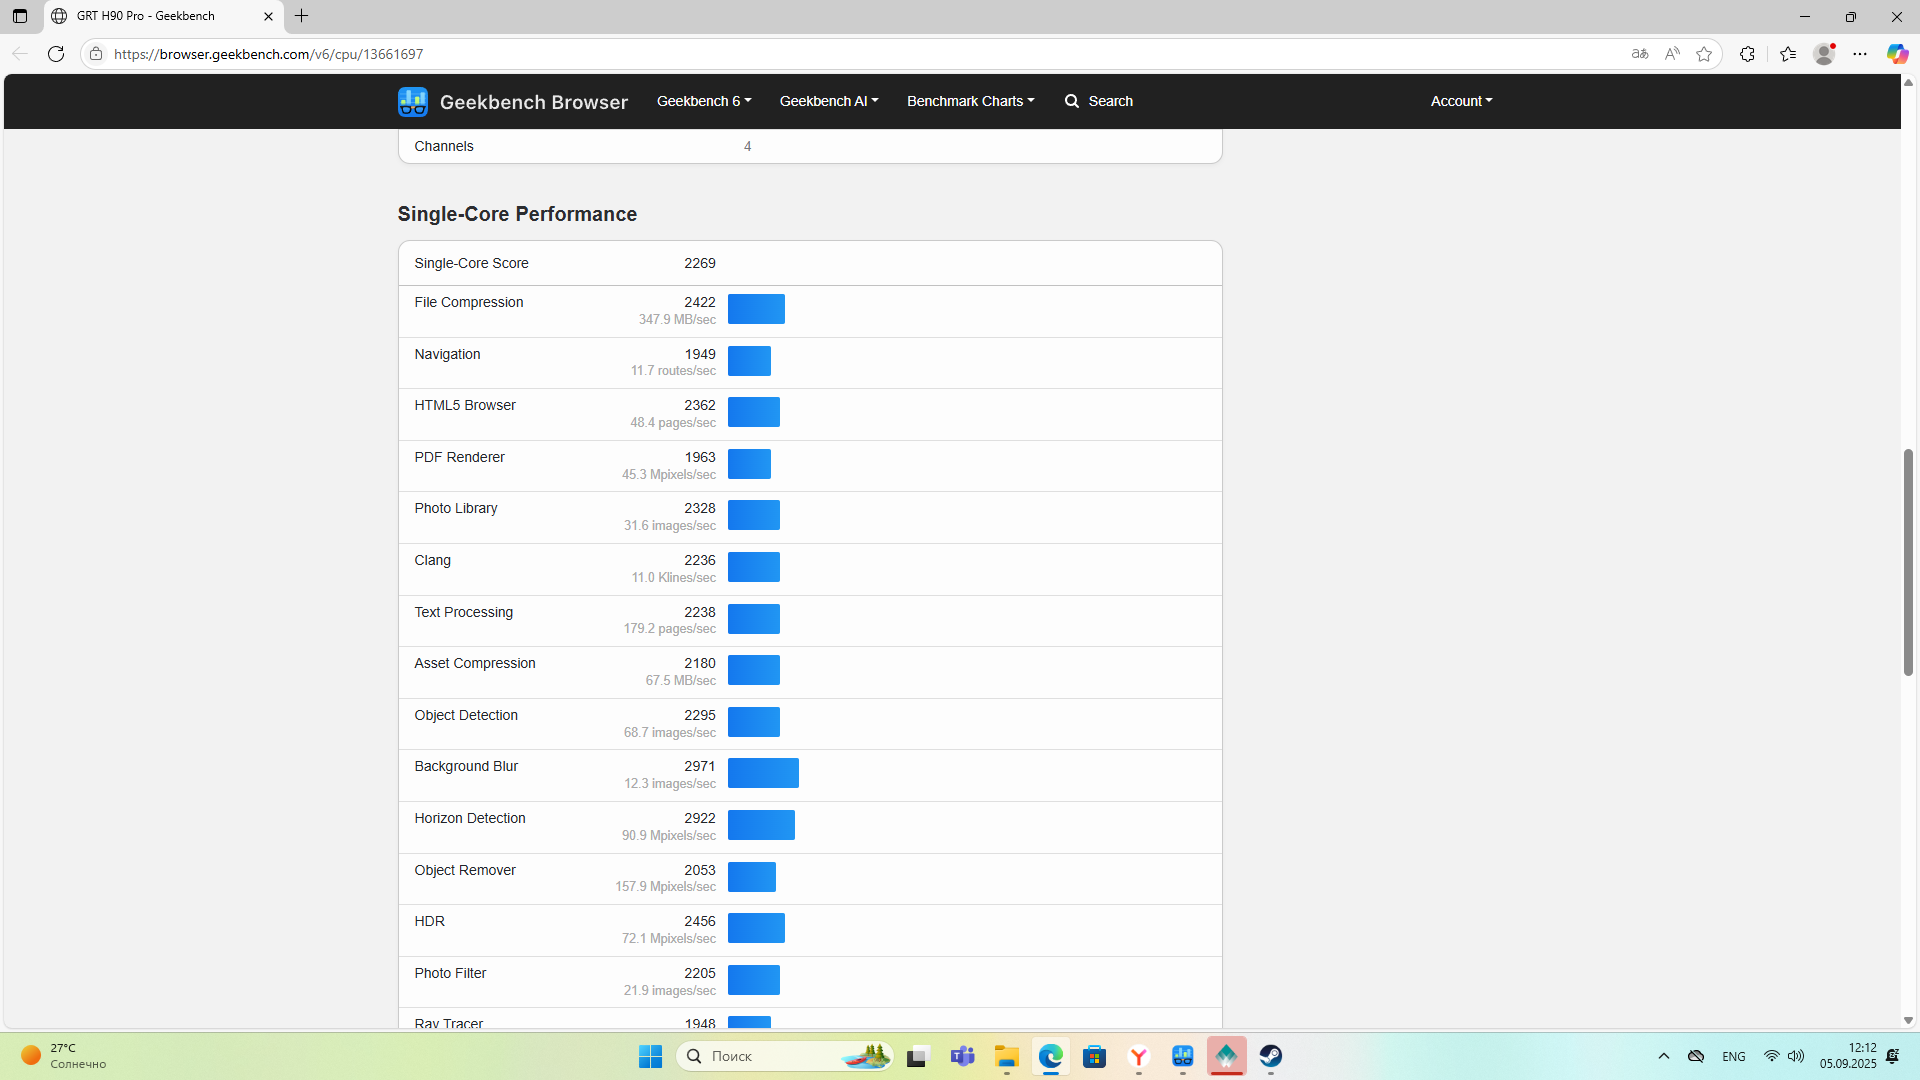The height and width of the screenshot is (1080, 1920).
Task: Click the page vertical scrollbar thumb
Action: 1908,562
